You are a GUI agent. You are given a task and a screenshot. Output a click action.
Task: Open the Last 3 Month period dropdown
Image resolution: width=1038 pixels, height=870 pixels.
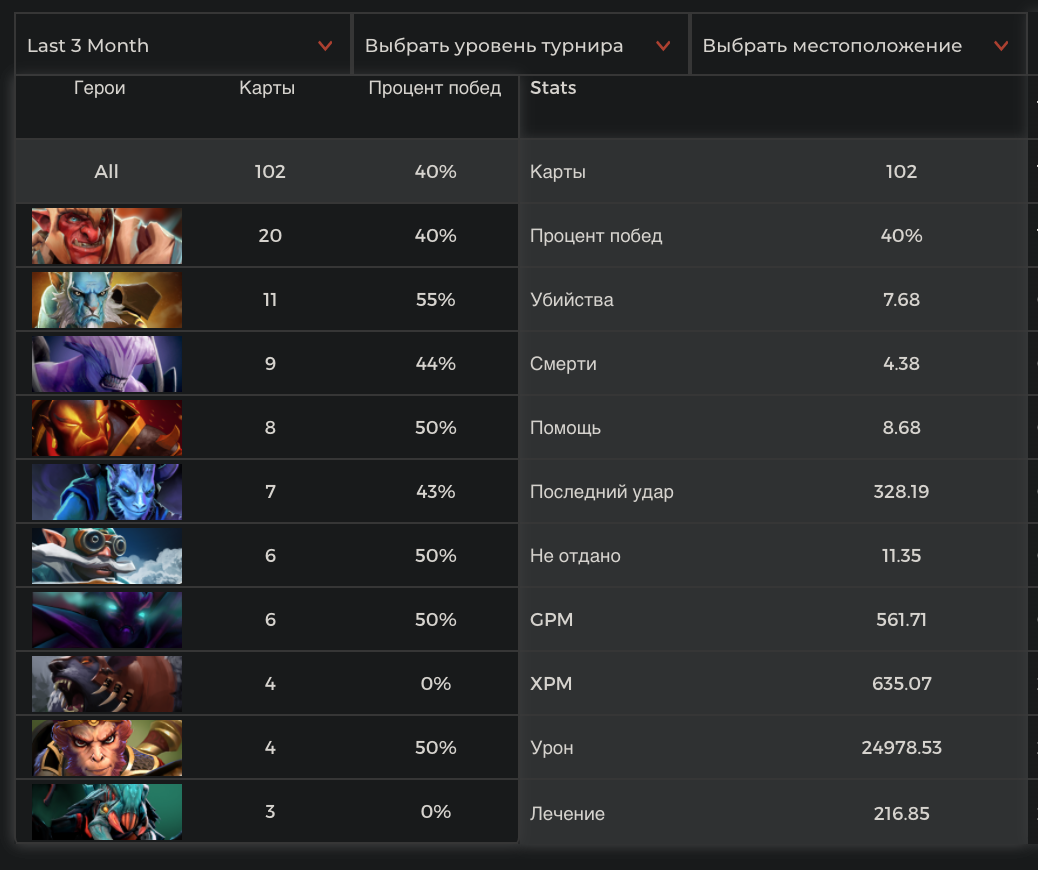click(181, 46)
